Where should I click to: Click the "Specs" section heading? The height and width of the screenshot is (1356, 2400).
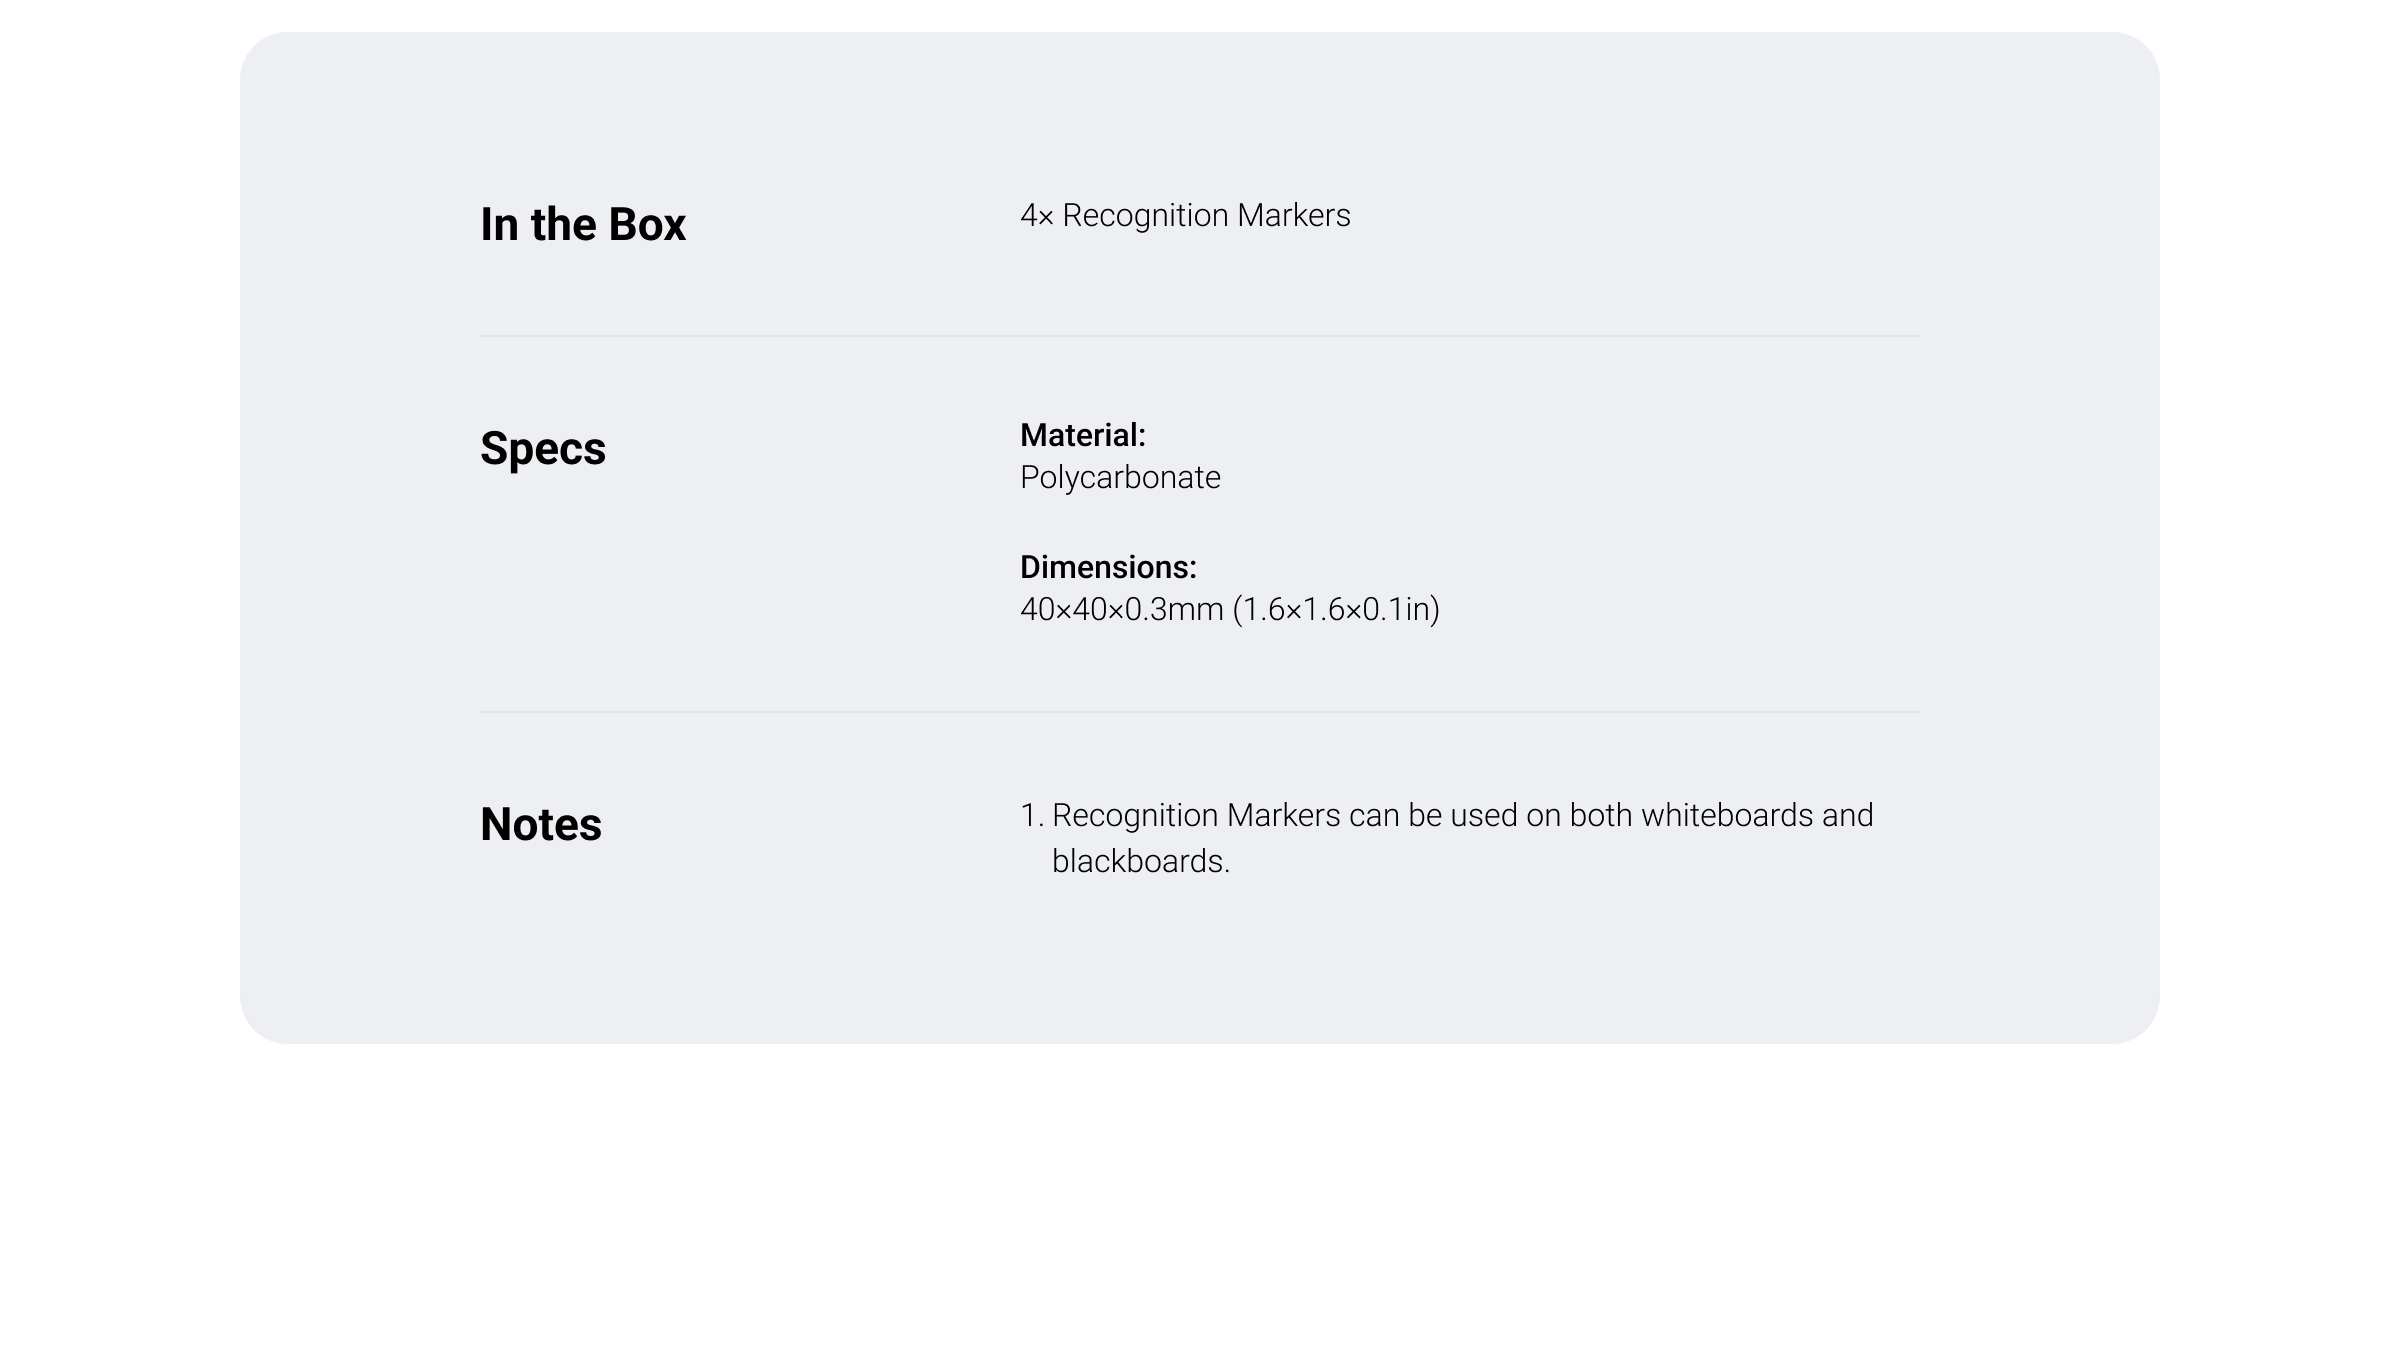543,448
